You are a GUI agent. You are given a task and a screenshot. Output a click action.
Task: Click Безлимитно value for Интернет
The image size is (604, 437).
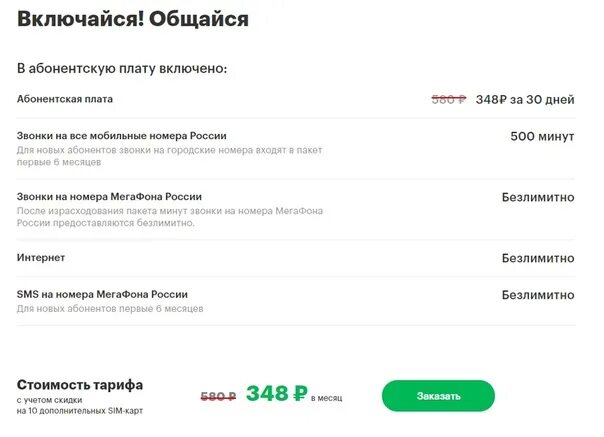pyautogui.click(x=538, y=258)
